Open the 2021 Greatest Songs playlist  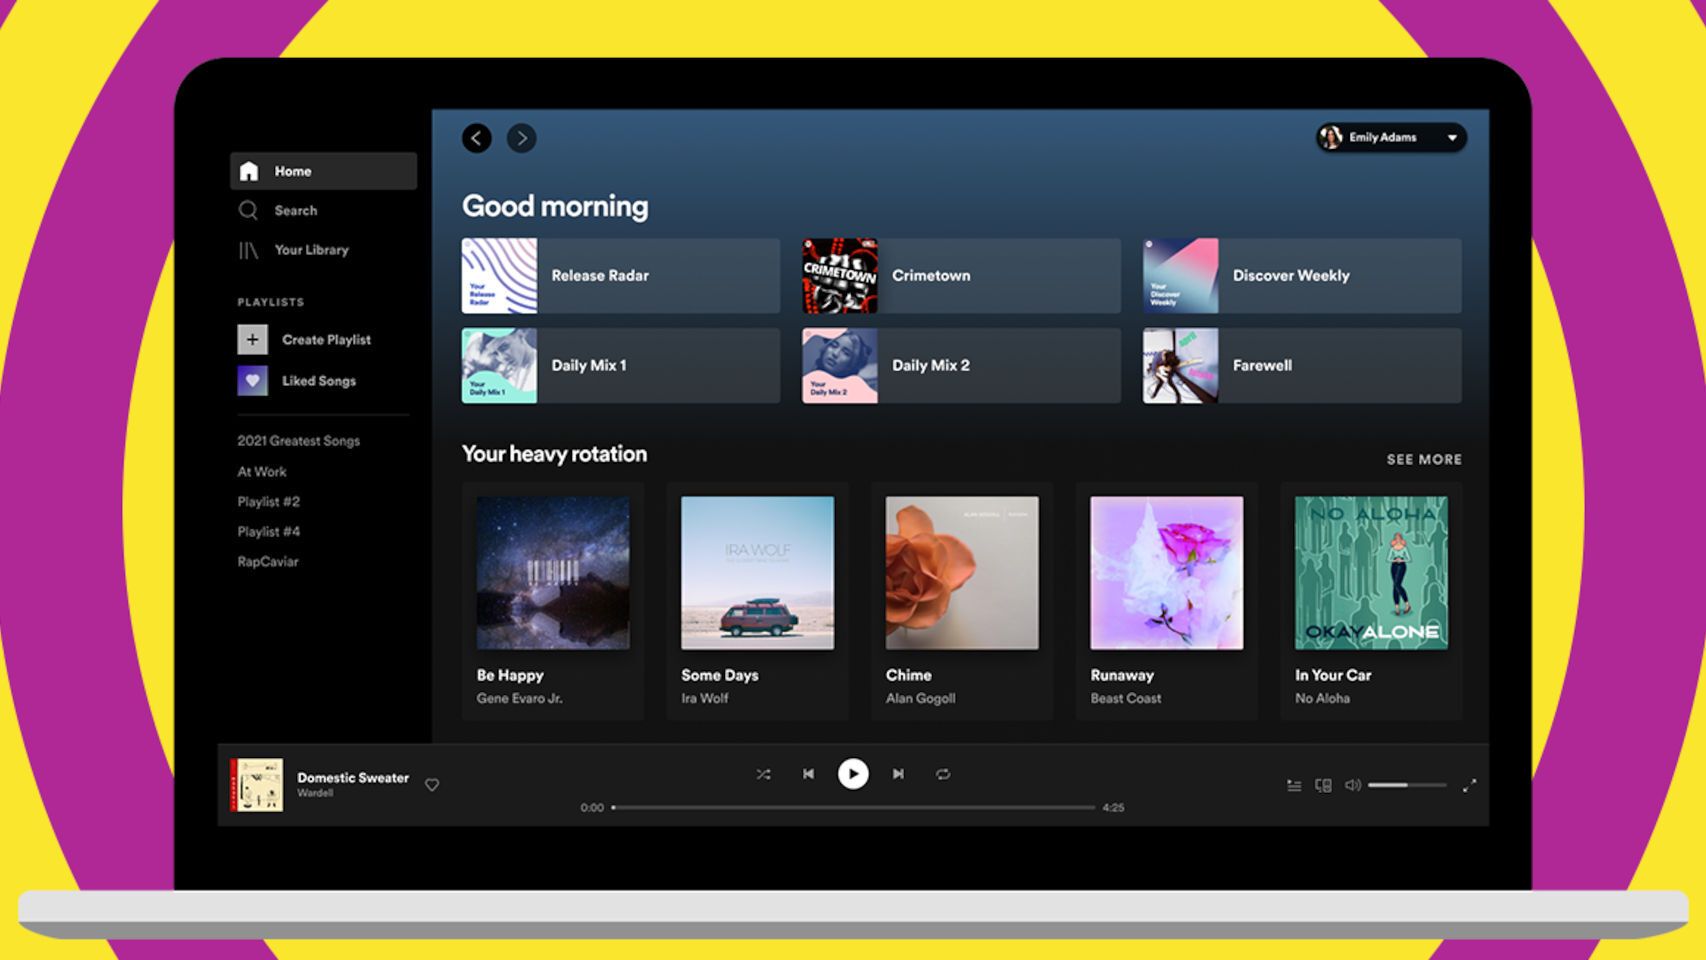[x=298, y=441]
